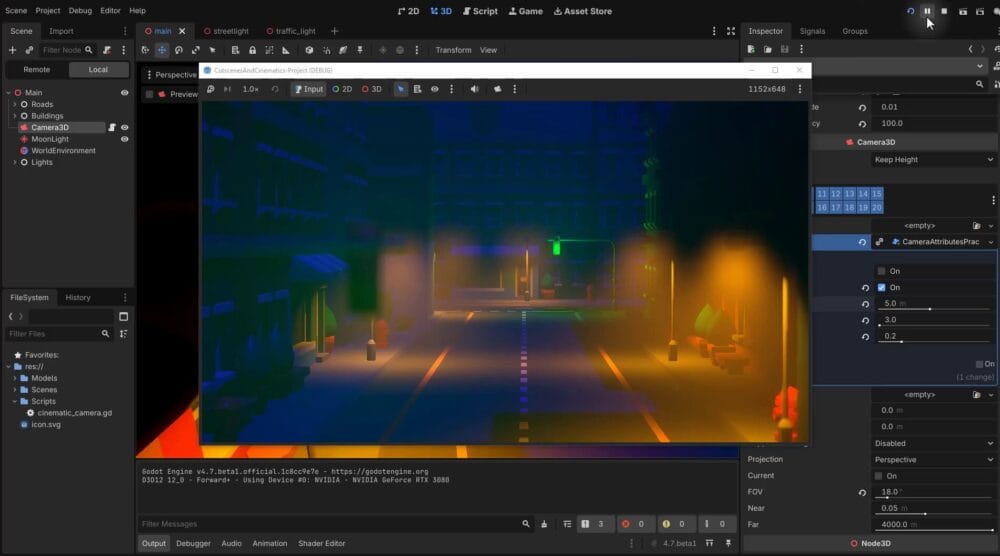
Task: Open the Asset Store workspace
Action: click(x=583, y=11)
